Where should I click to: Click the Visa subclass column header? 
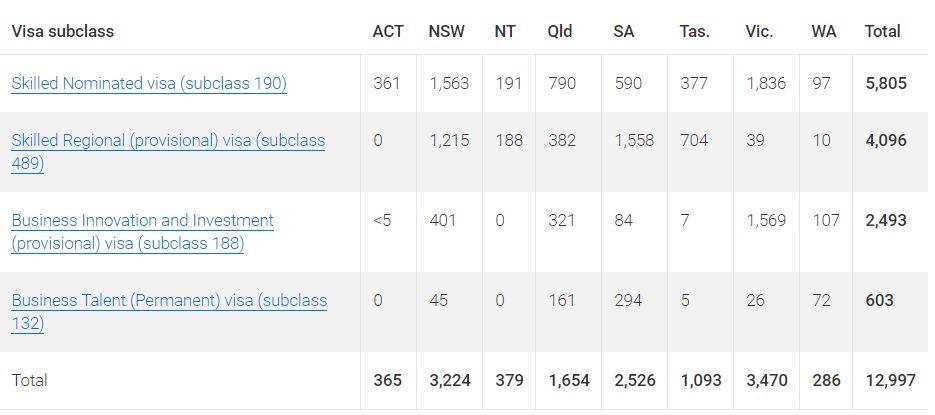tap(63, 31)
